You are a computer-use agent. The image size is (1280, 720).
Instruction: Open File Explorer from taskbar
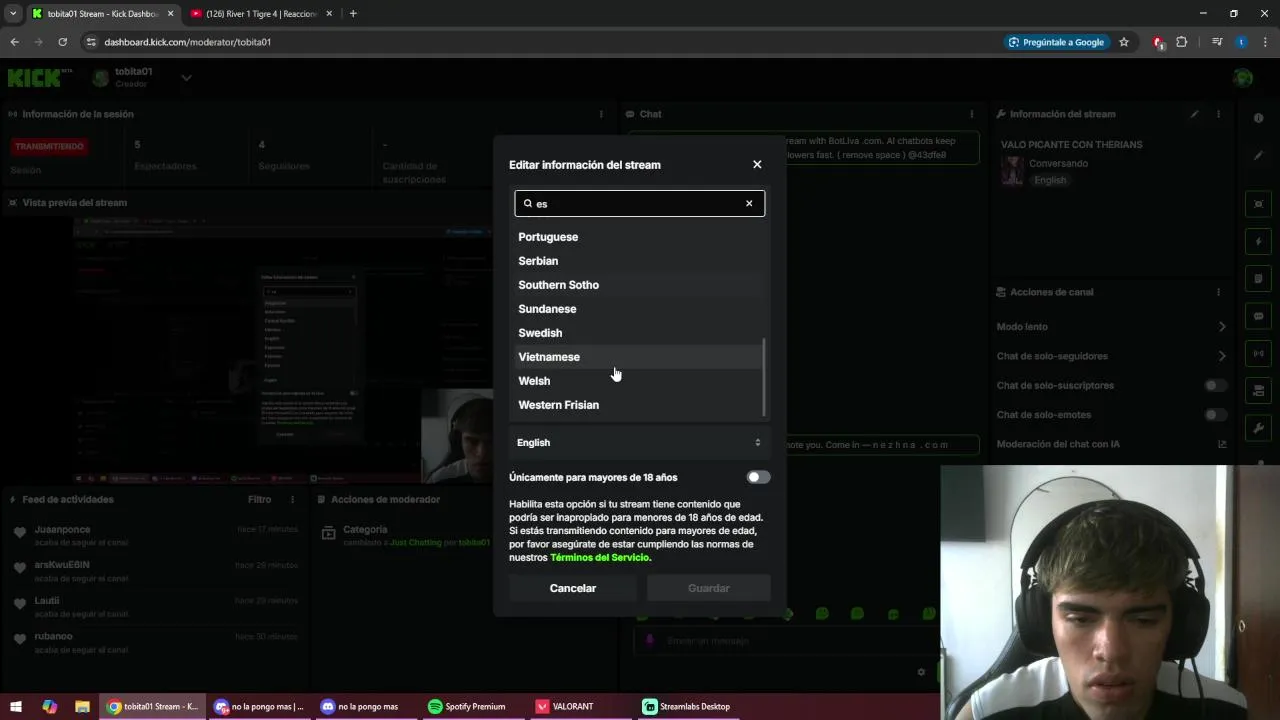pyautogui.click(x=82, y=707)
